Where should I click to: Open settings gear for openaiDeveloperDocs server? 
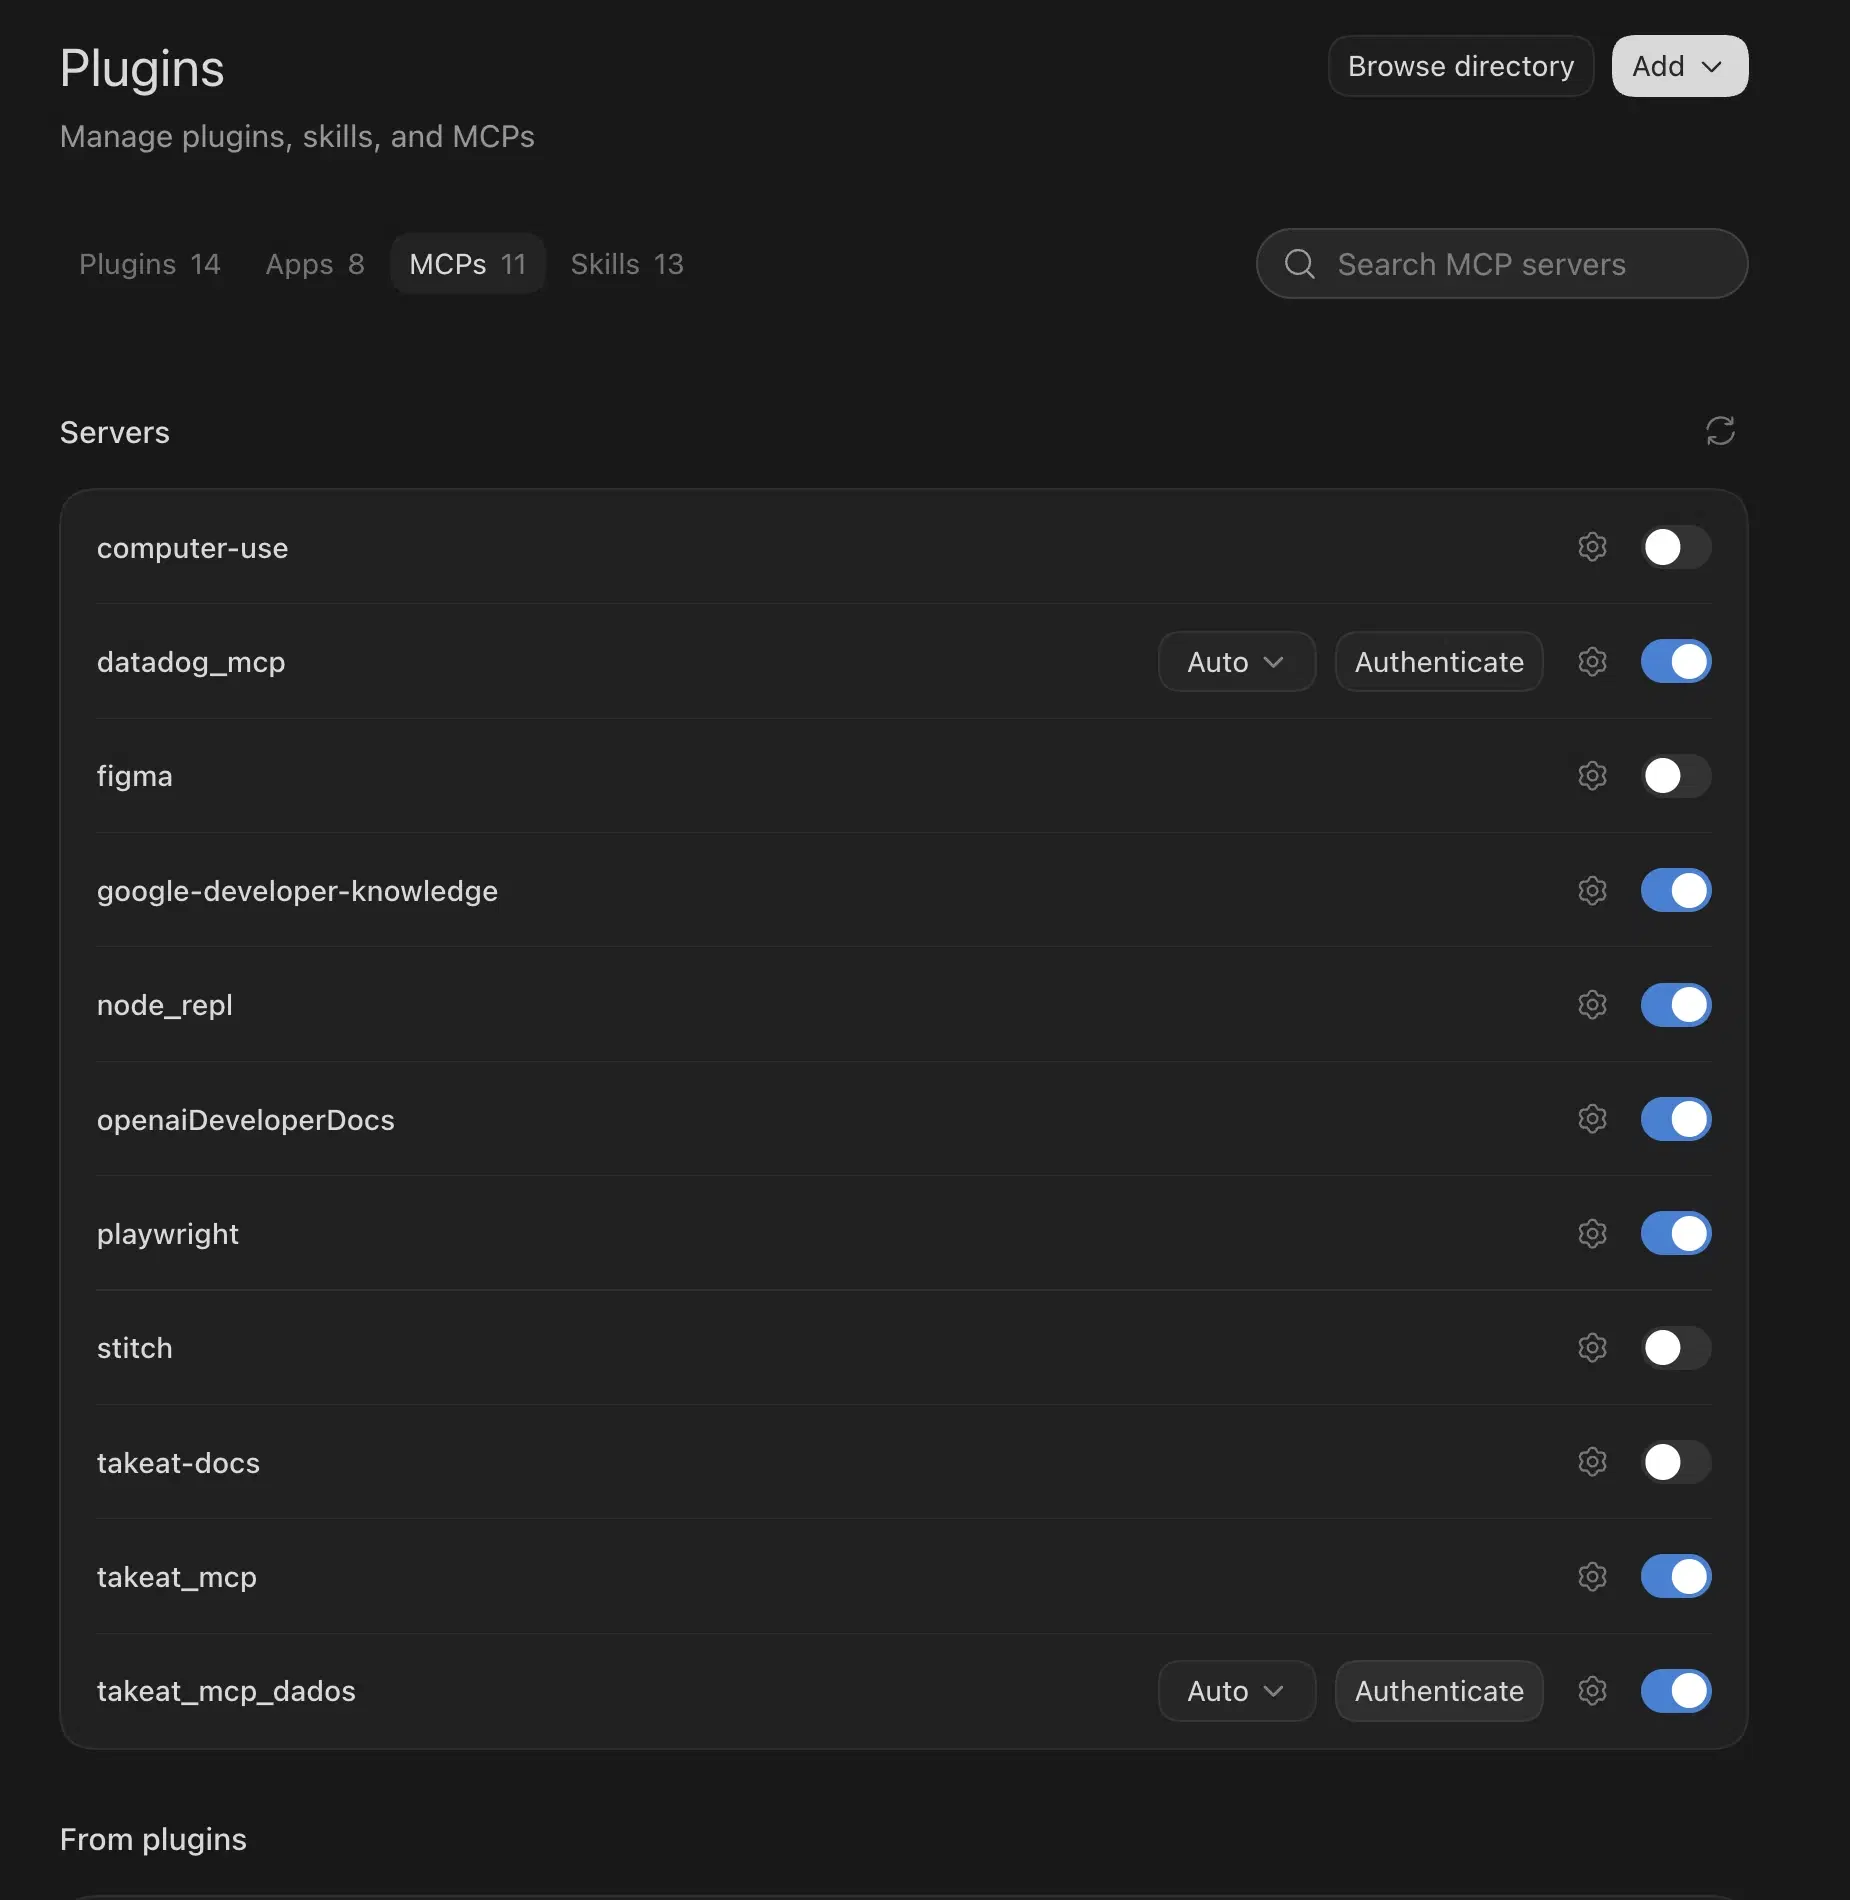tap(1592, 1118)
